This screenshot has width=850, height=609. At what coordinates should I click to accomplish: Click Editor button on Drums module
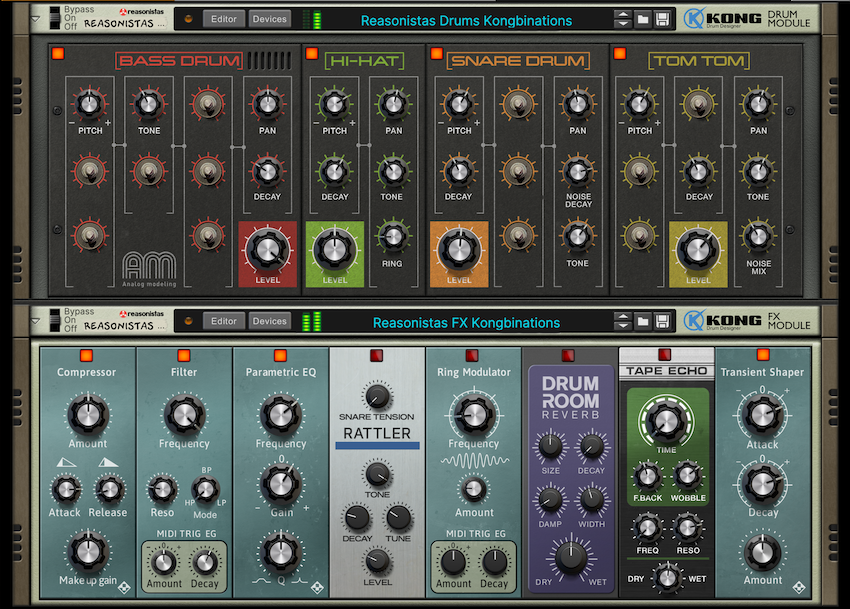click(x=224, y=19)
